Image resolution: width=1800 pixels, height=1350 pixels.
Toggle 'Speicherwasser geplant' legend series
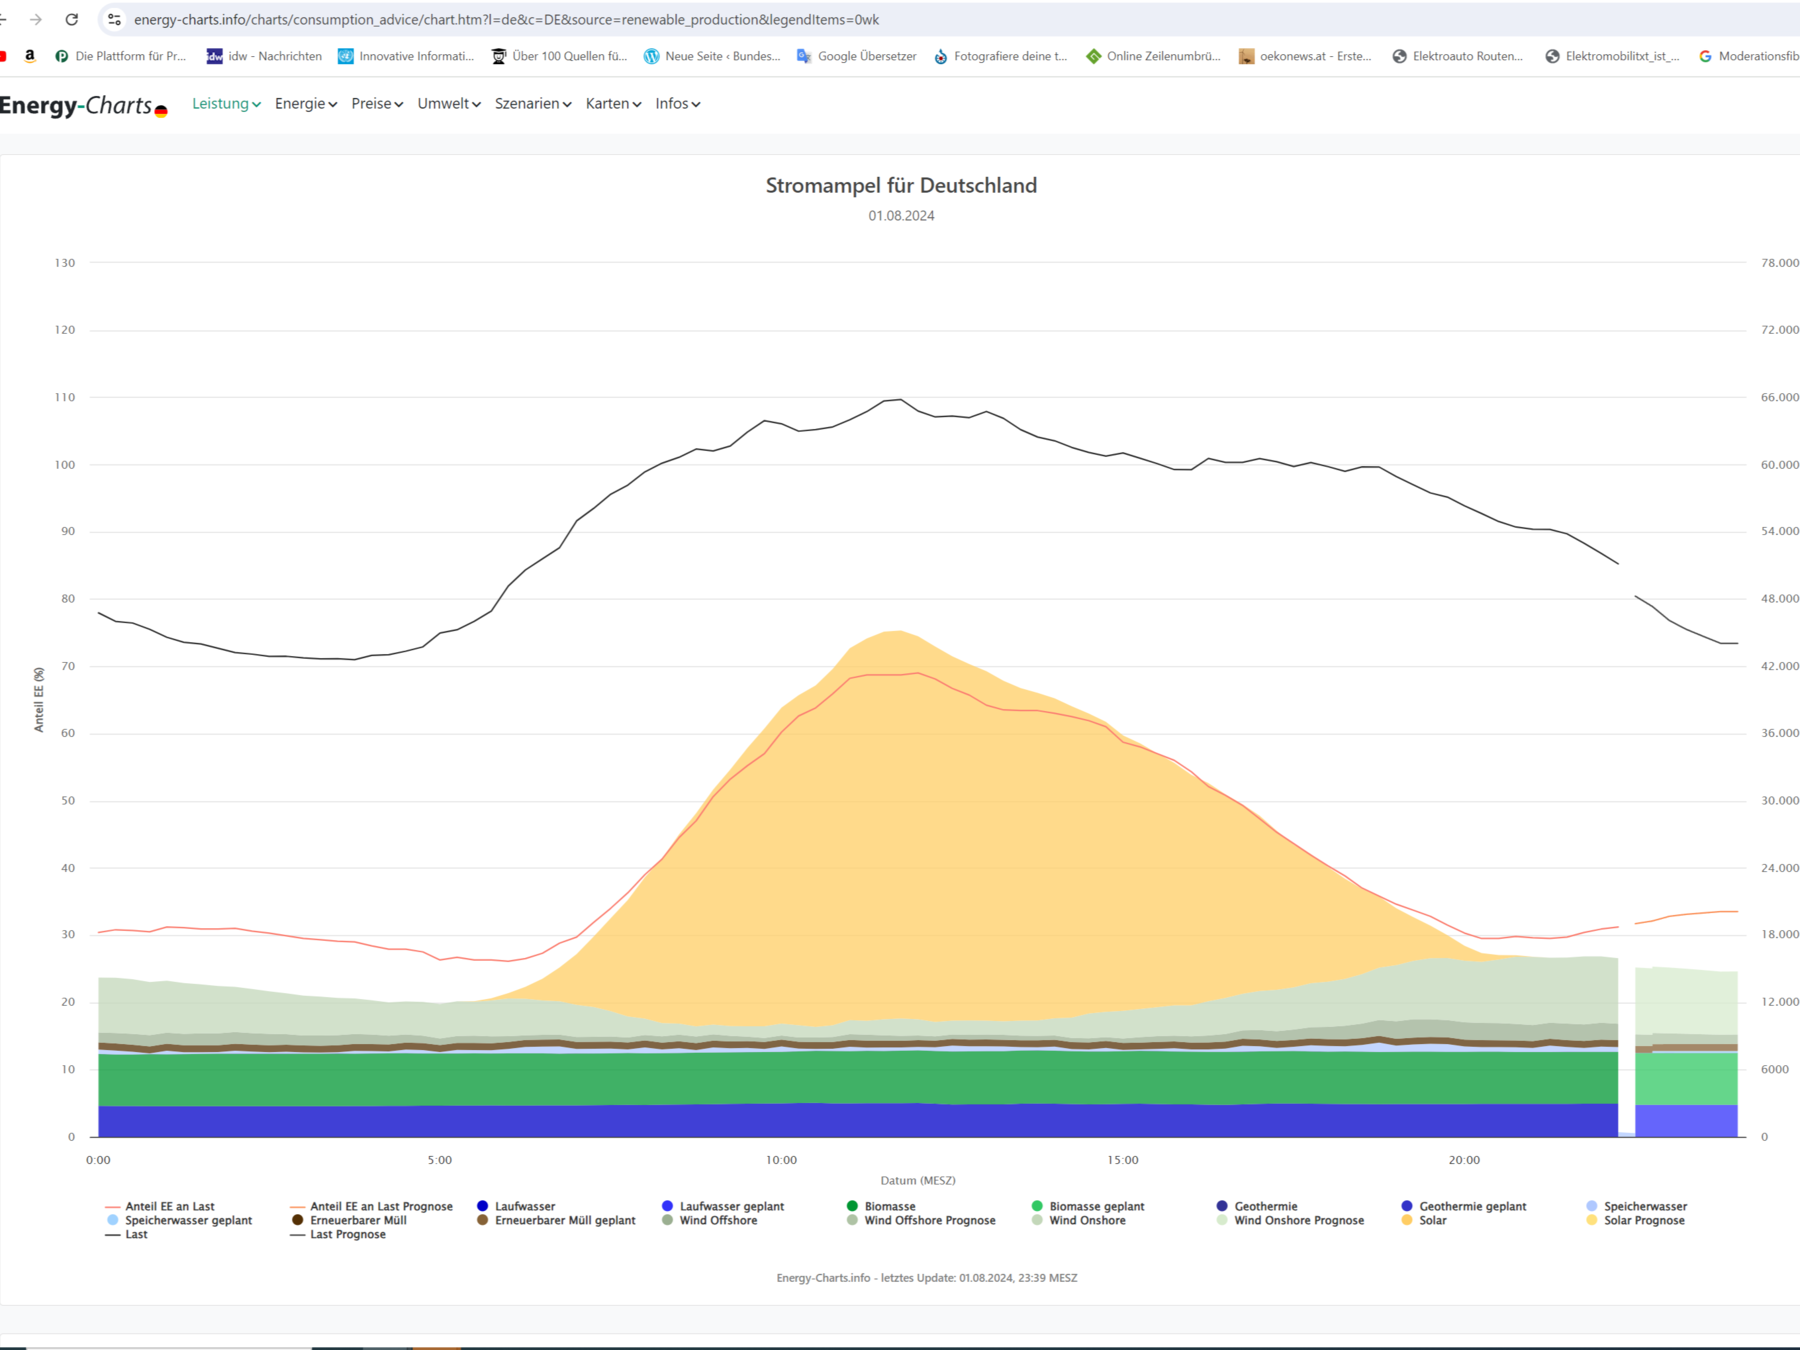pyautogui.click(x=179, y=1221)
